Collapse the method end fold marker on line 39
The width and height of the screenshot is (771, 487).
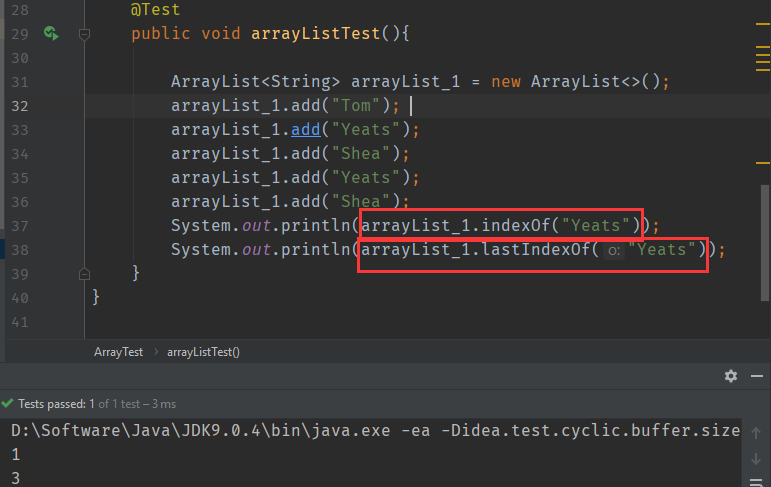tap(84, 274)
